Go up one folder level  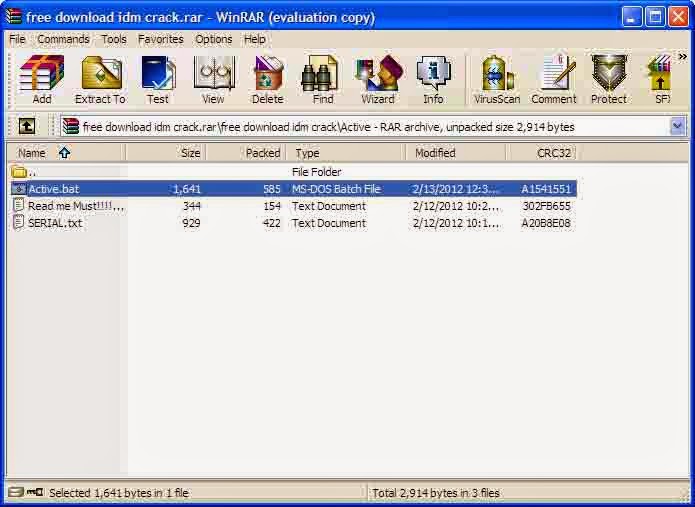[x=27, y=127]
